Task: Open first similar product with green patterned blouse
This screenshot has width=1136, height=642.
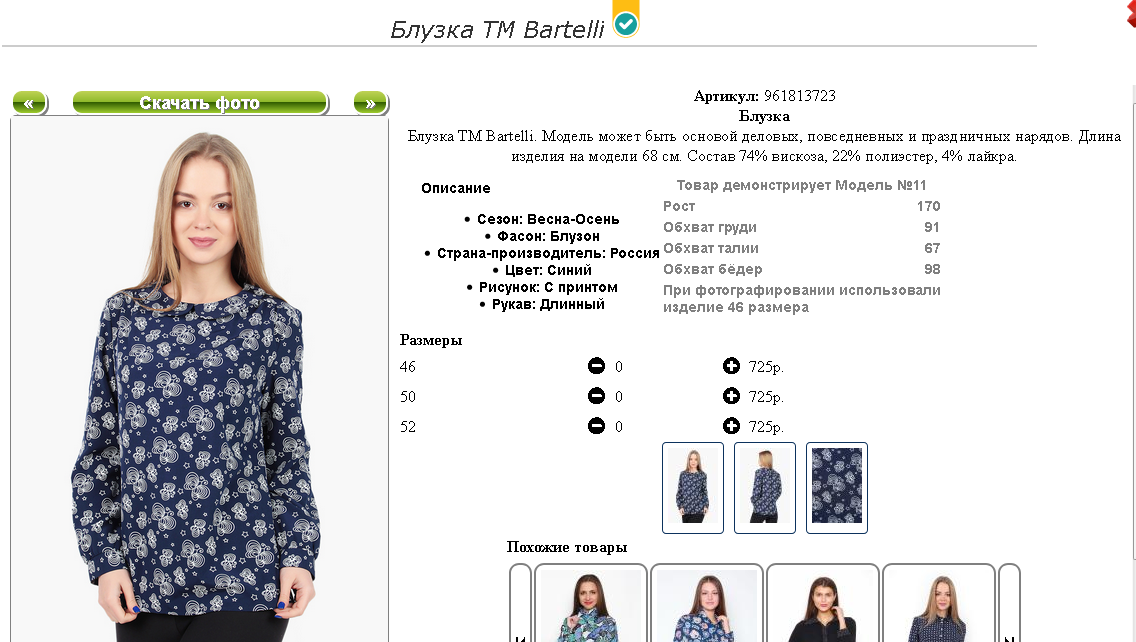Action: click(590, 604)
